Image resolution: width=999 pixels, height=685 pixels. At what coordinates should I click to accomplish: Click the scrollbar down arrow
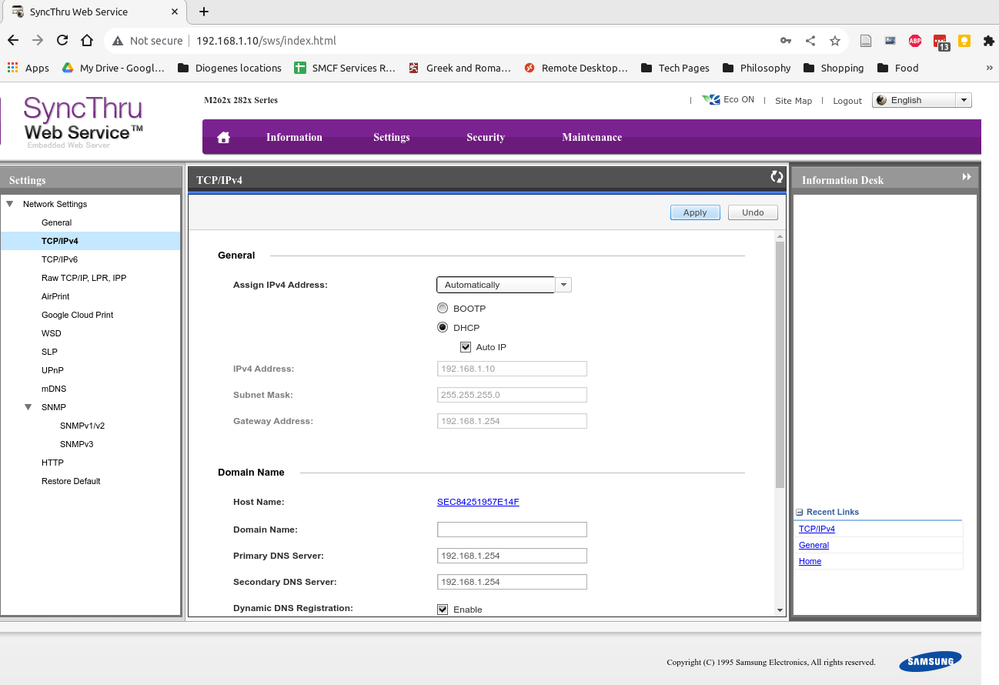coord(780,610)
